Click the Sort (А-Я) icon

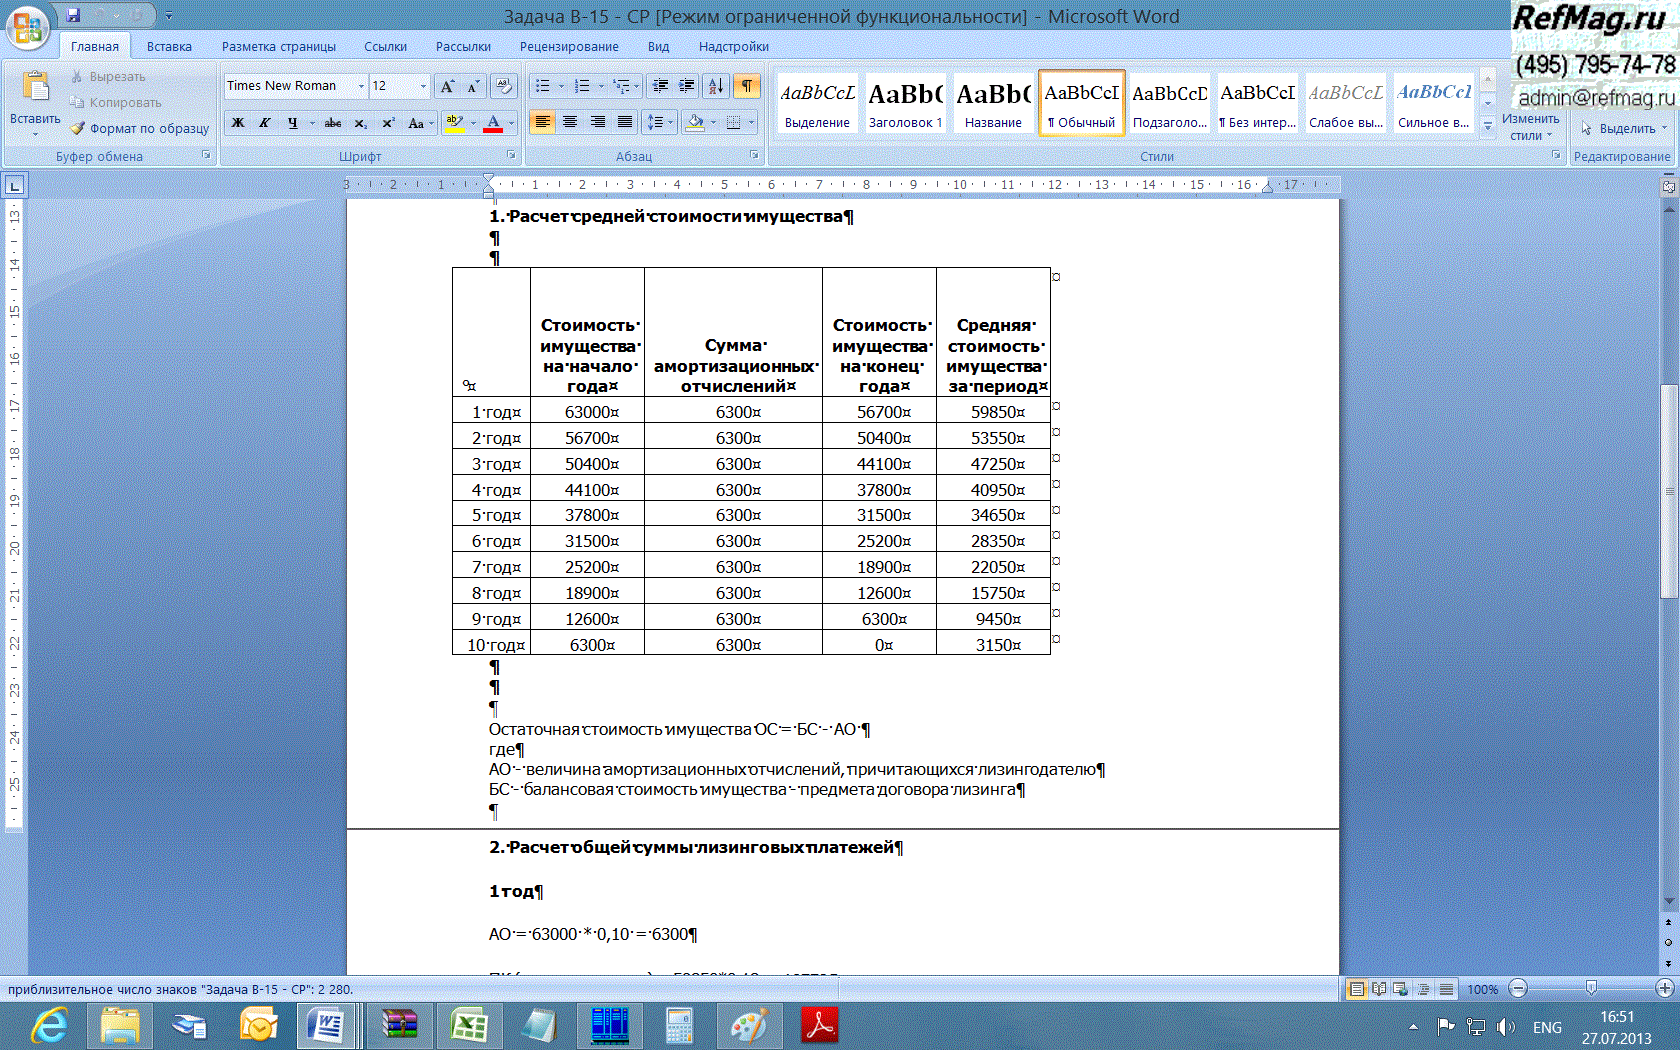click(x=715, y=86)
